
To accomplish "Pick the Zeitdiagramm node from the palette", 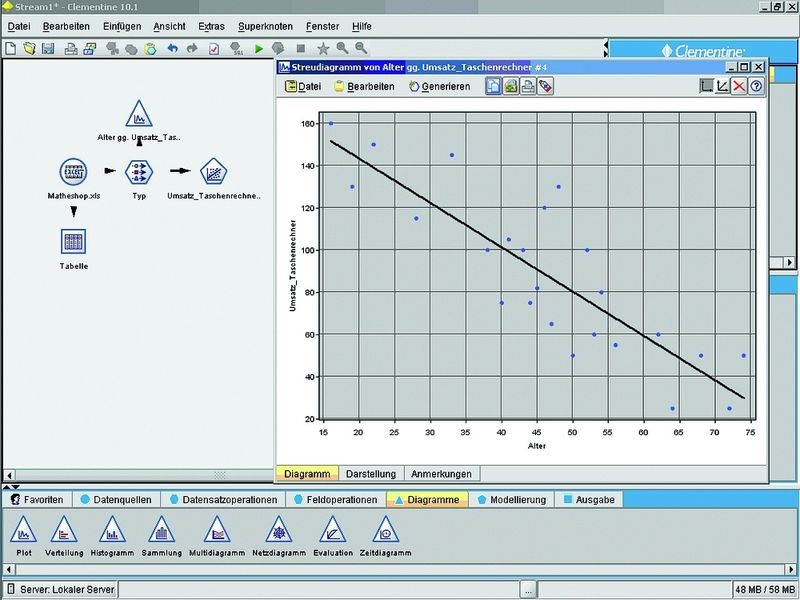I will 386,530.
